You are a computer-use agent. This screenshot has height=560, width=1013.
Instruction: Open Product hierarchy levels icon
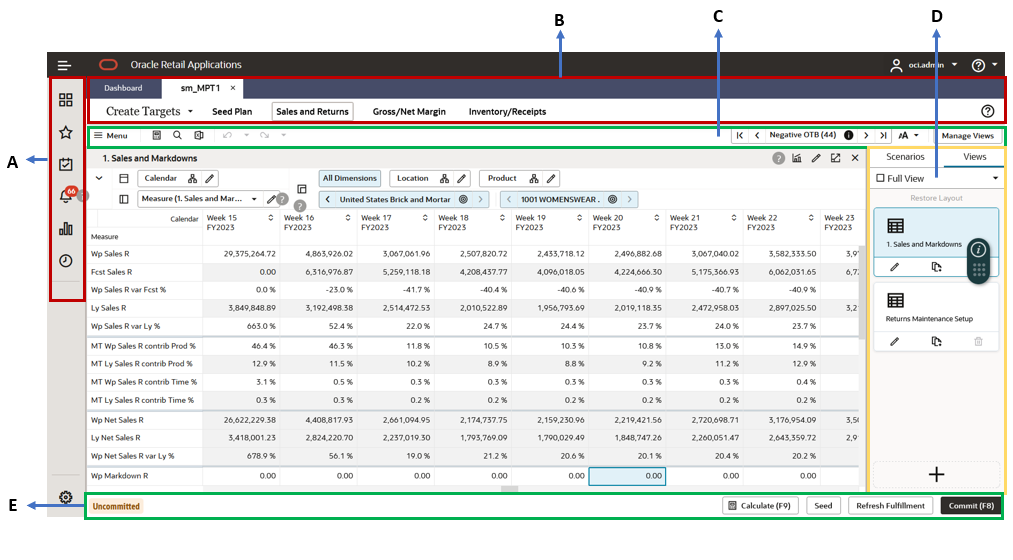tap(534, 178)
